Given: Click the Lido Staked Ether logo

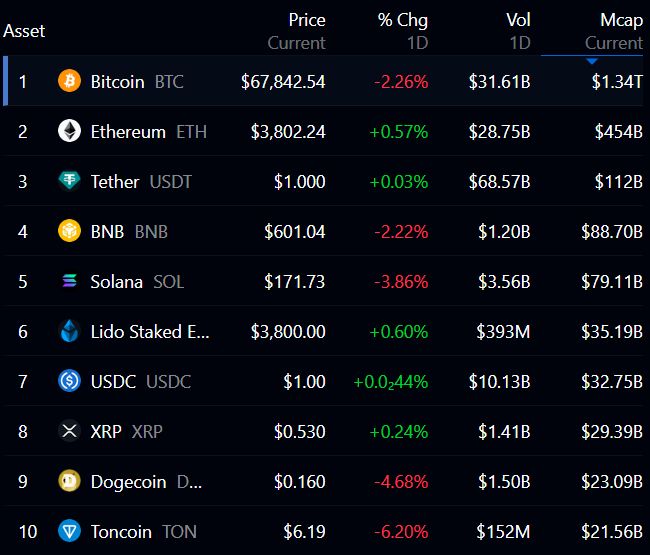Looking at the screenshot, I should pyautogui.click(x=69, y=331).
